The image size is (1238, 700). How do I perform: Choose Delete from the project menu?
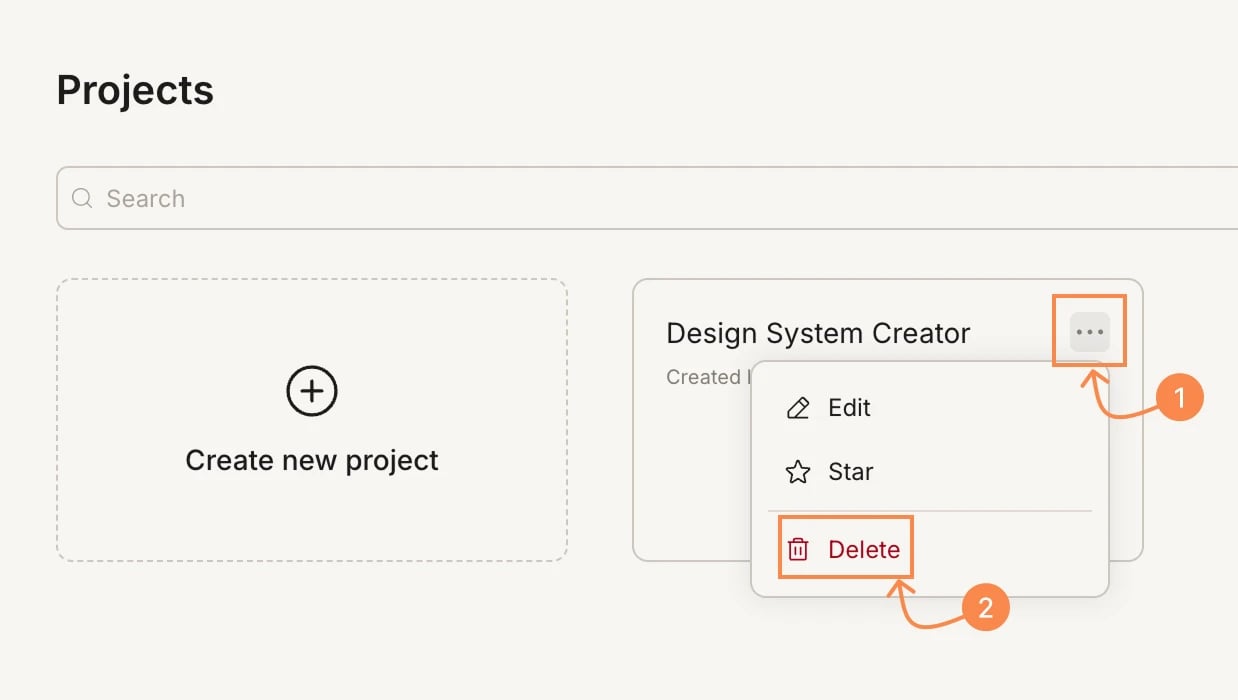coord(930,549)
